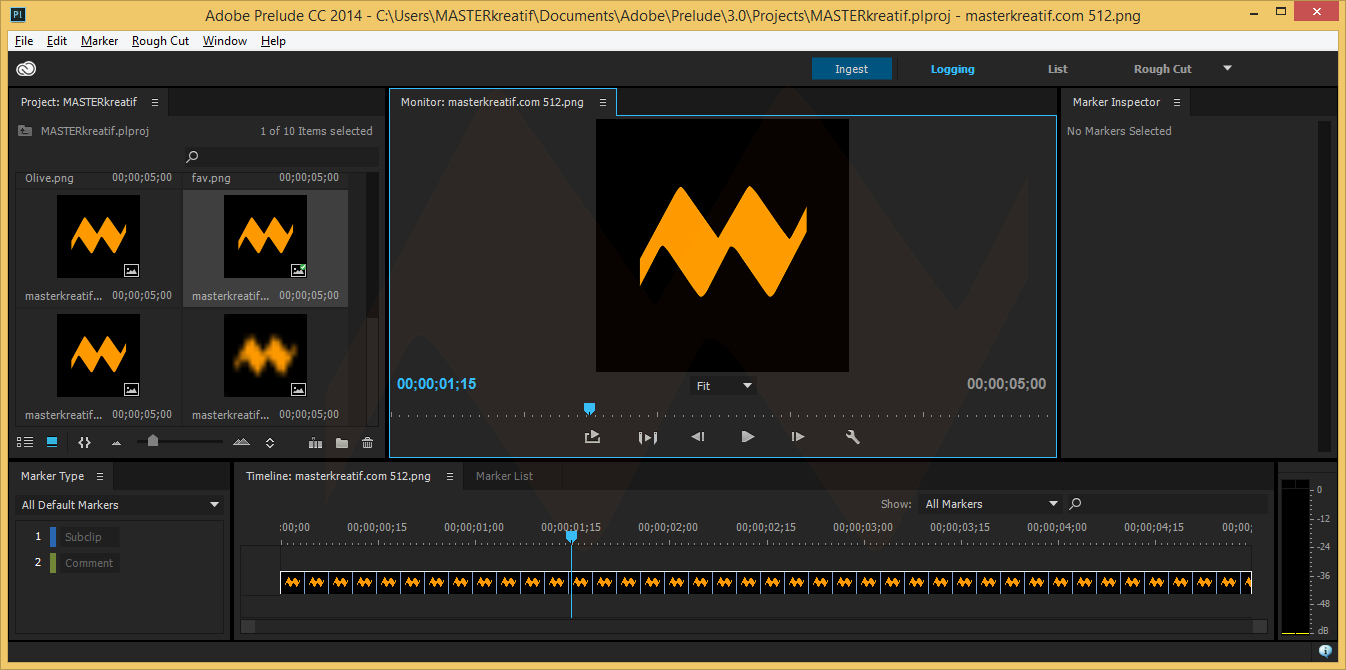Switch to Rough Cut workspace
The height and width of the screenshot is (670, 1346).
(x=1162, y=69)
